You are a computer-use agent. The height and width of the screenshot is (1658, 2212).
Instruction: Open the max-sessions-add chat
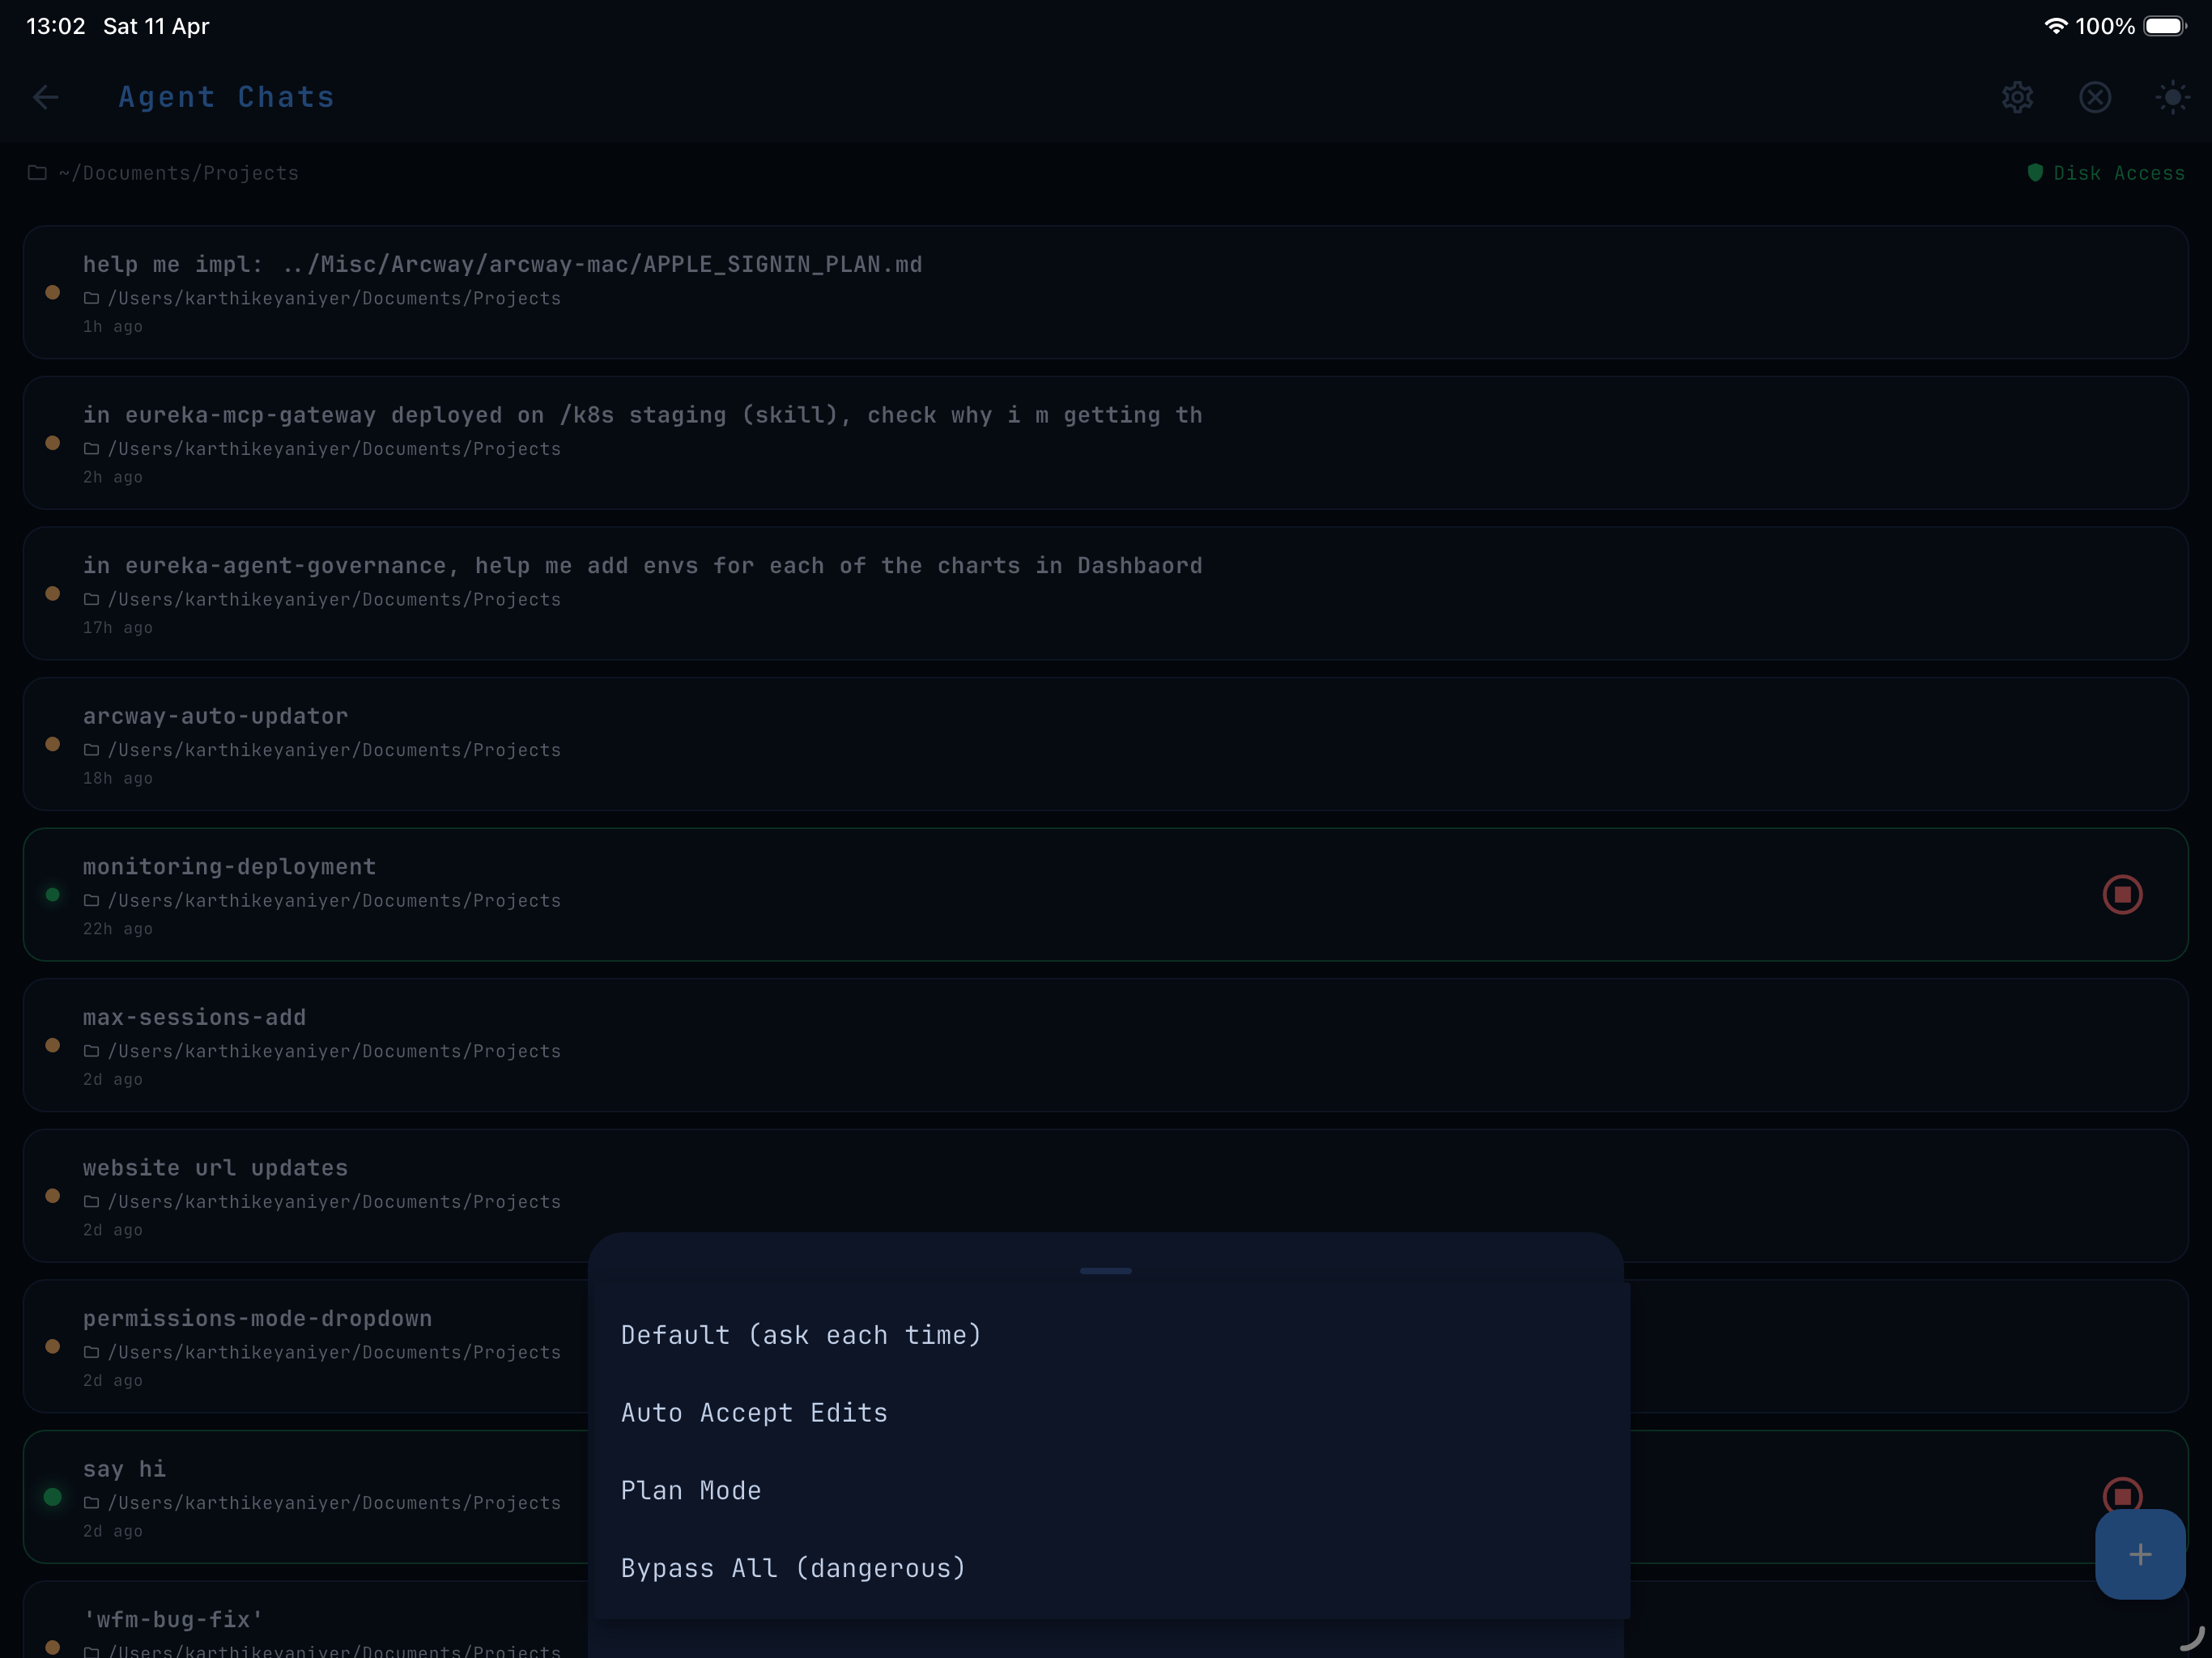coord(1106,1045)
